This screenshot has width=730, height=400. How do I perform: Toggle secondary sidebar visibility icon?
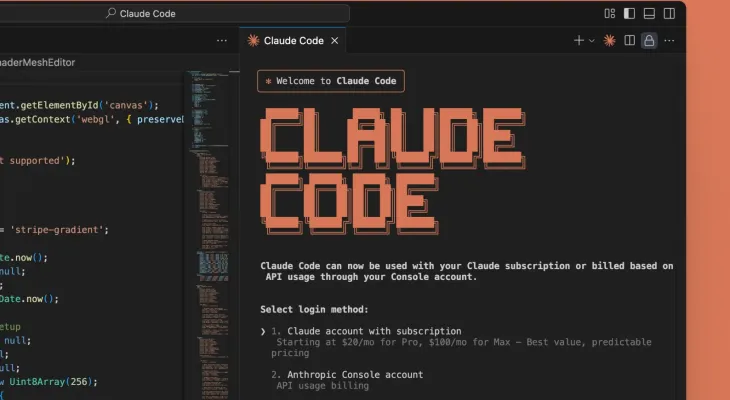(669, 14)
